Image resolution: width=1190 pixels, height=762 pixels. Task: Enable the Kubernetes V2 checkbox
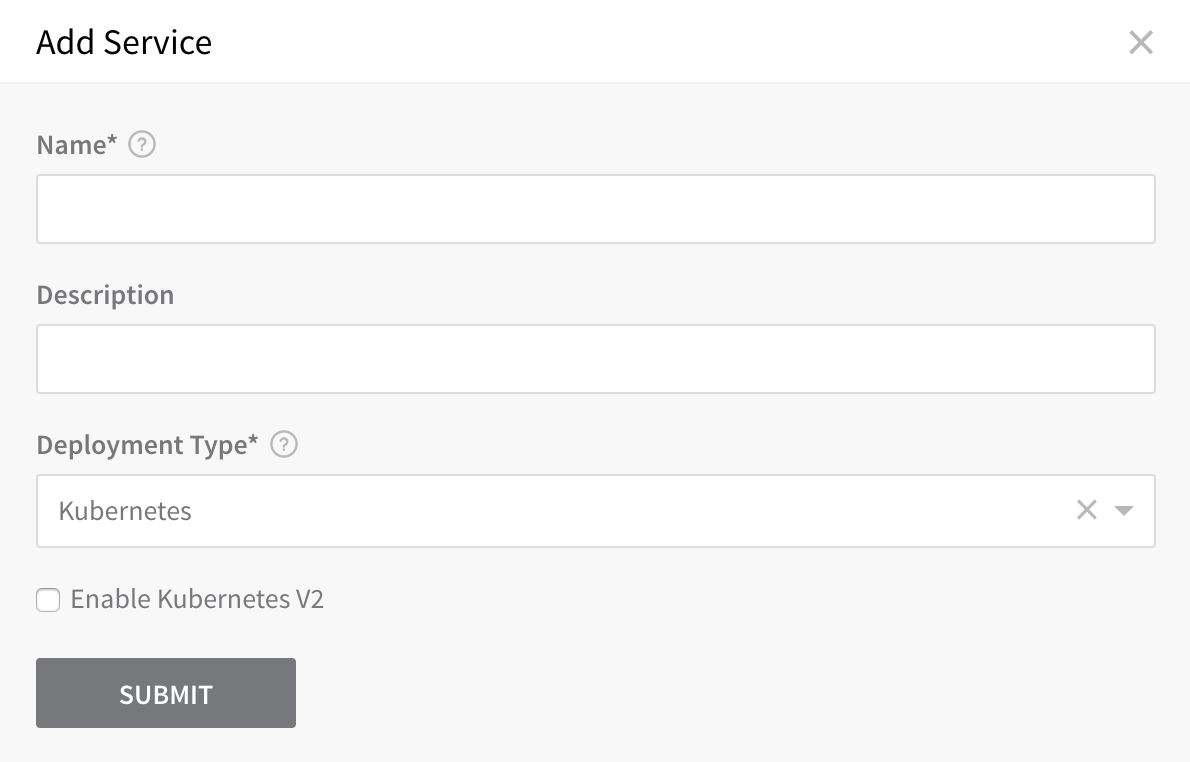48,600
